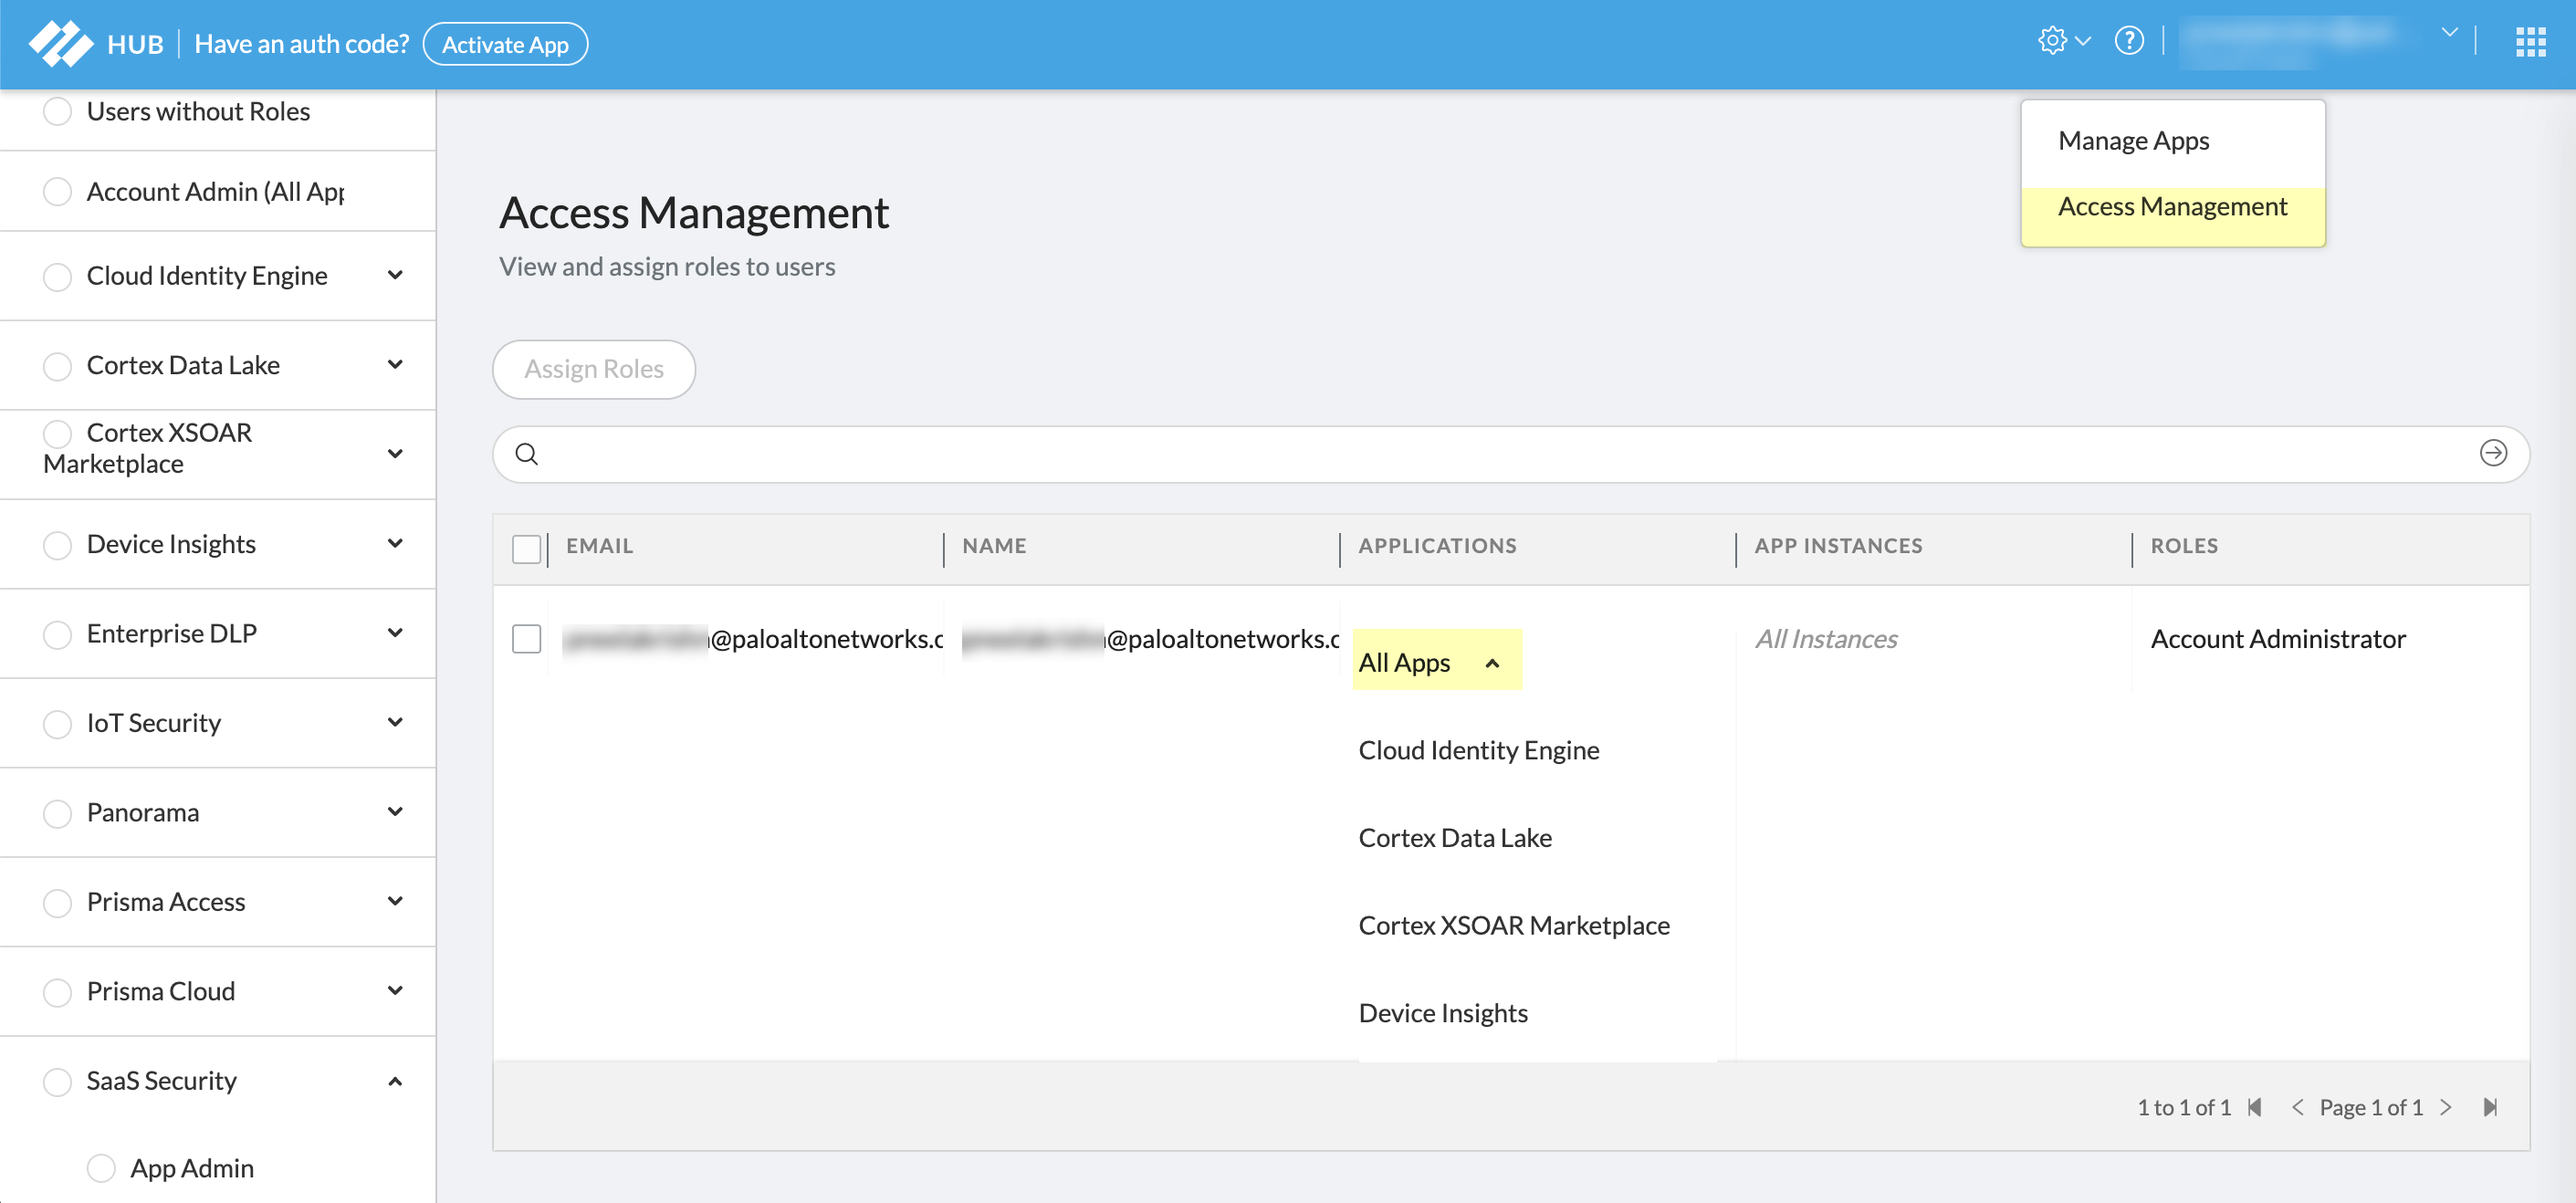Collapse the SaaS Security section

[x=395, y=1081]
